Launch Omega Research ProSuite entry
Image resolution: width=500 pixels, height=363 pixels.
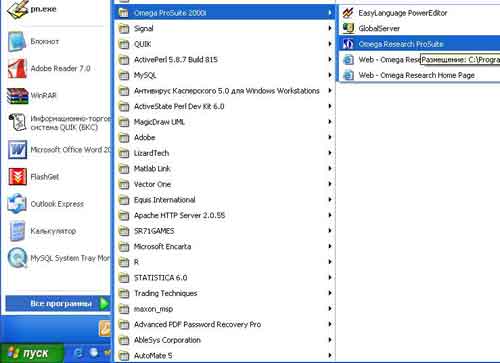420,44
